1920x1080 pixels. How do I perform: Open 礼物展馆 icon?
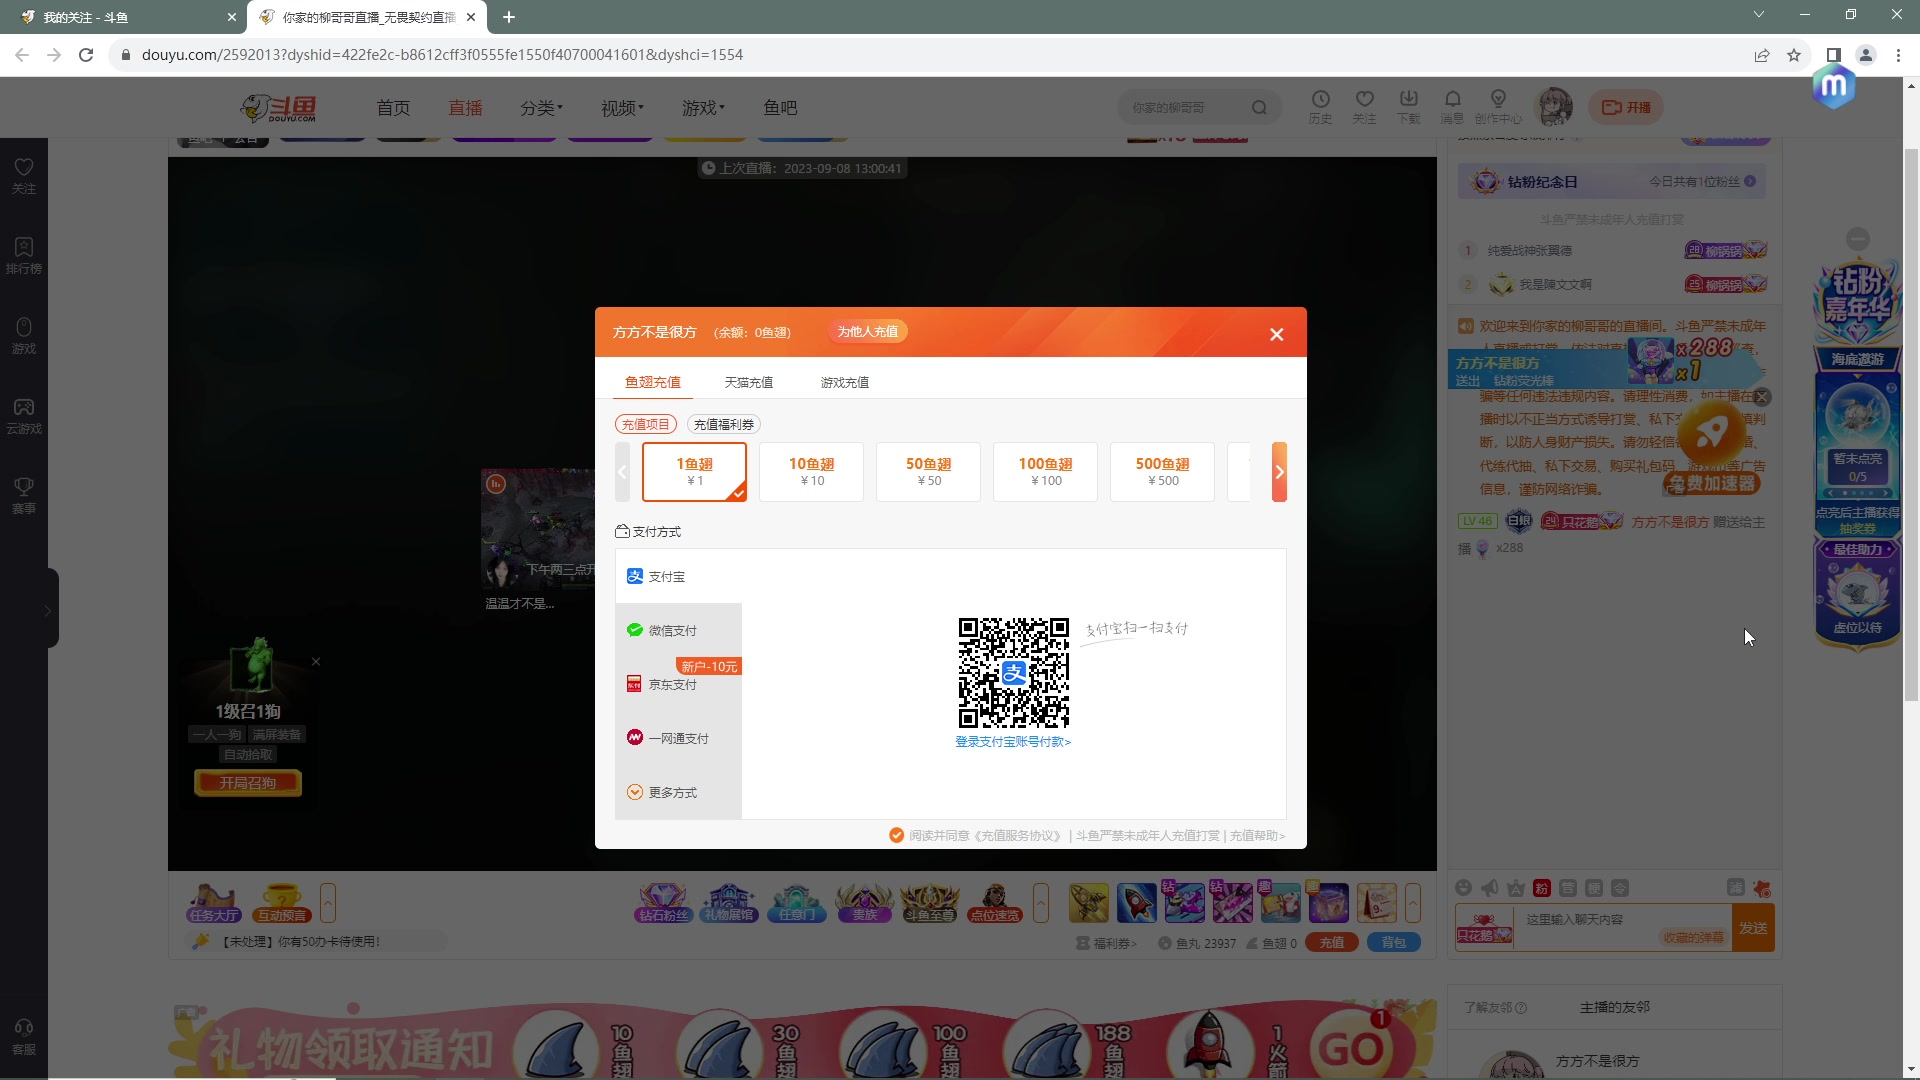729,903
